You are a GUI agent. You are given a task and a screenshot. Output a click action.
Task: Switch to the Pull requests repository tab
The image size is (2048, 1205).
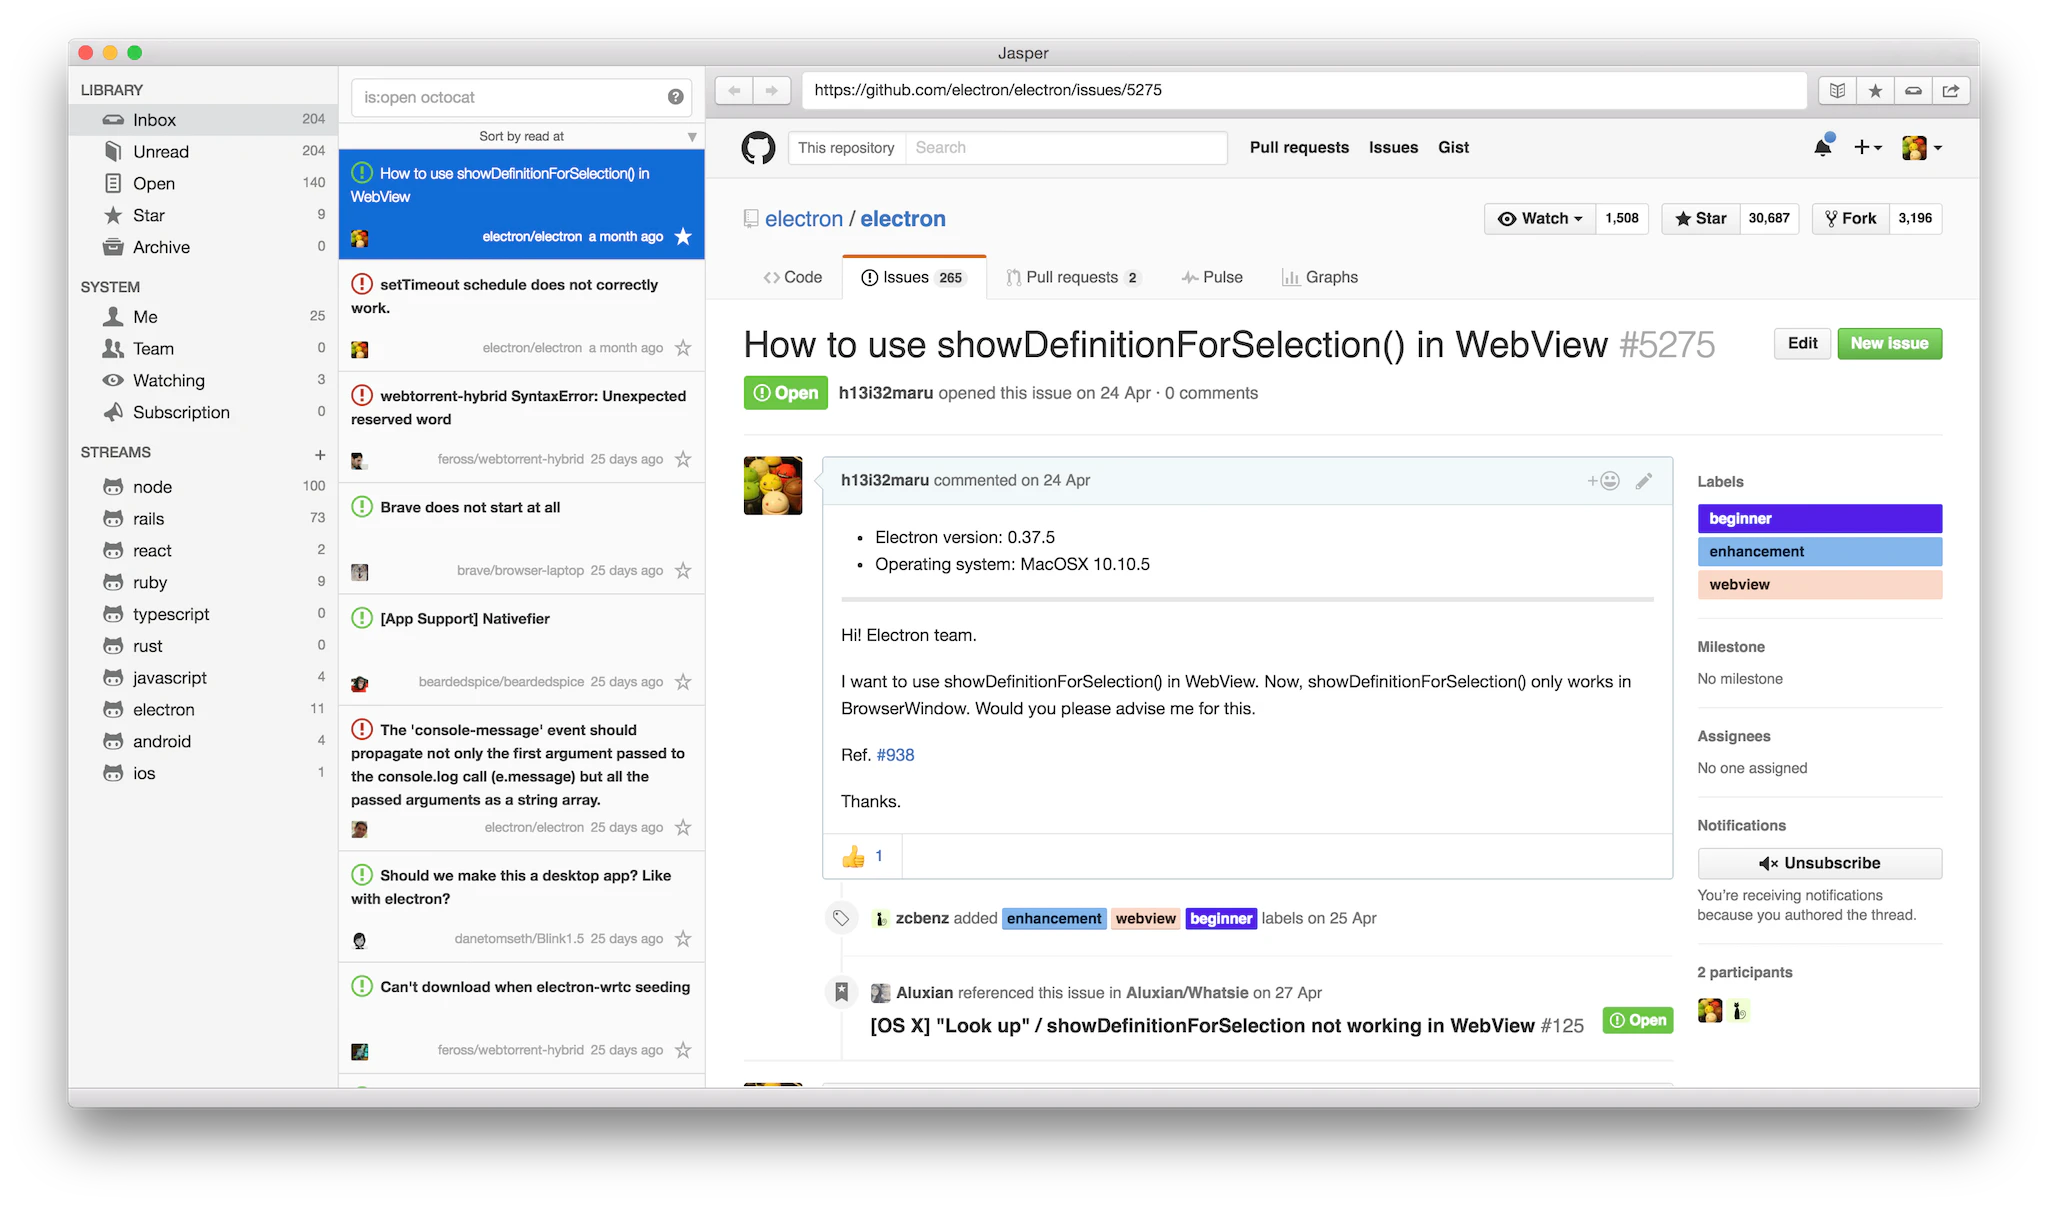tap(1072, 277)
